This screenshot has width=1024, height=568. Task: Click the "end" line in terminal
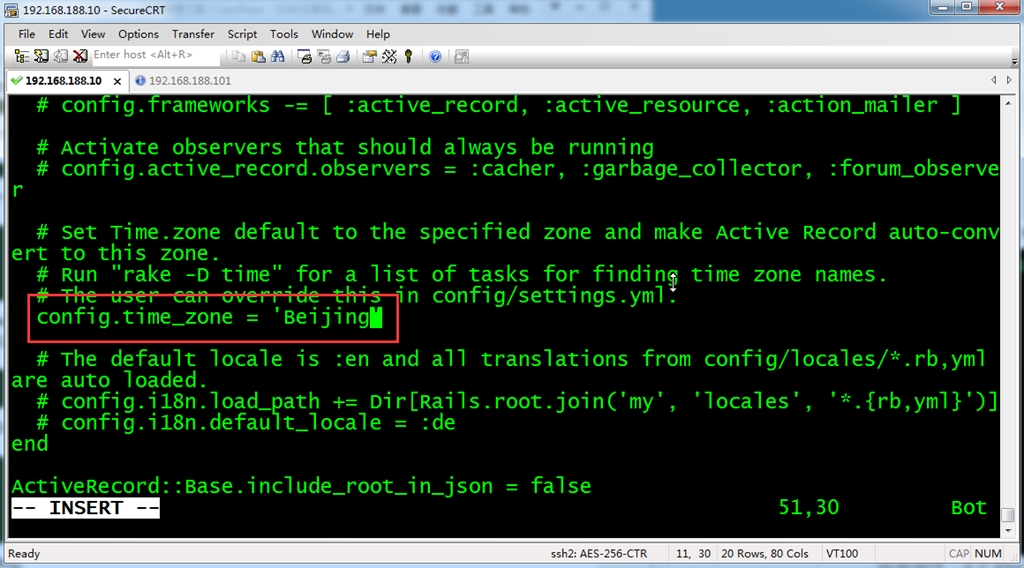click(x=29, y=444)
